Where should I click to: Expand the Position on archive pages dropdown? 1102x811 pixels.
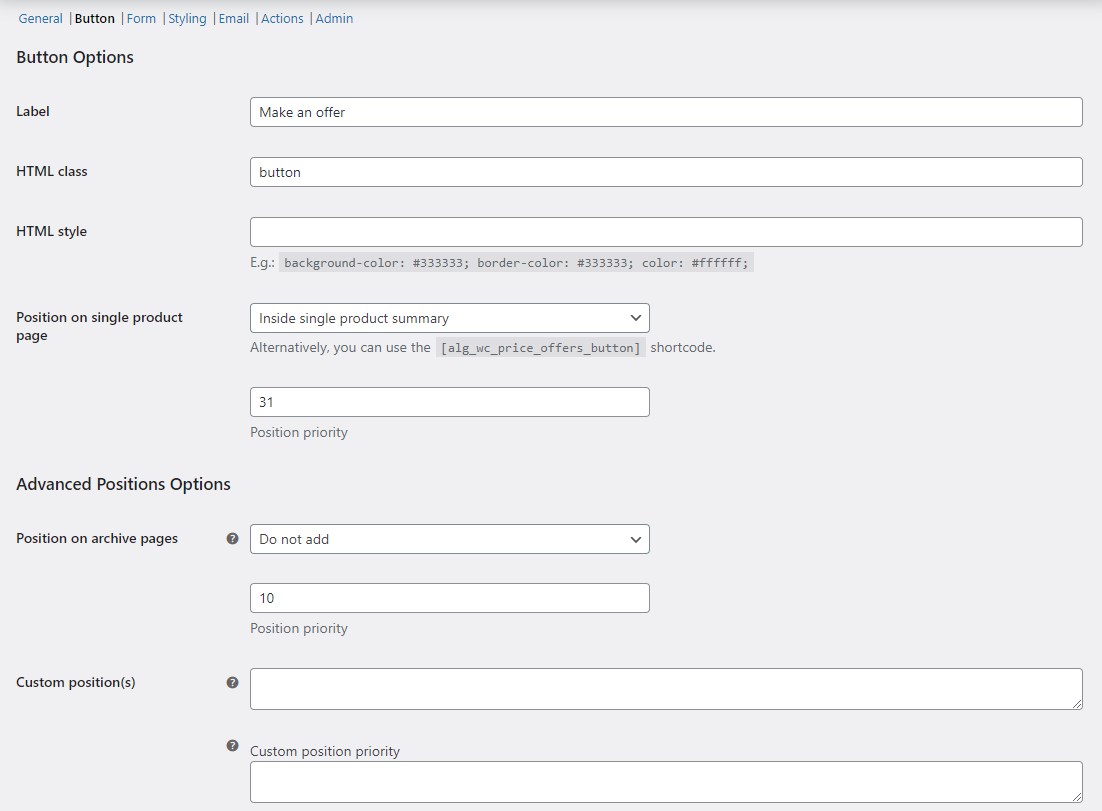pyautogui.click(x=449, y=538)
